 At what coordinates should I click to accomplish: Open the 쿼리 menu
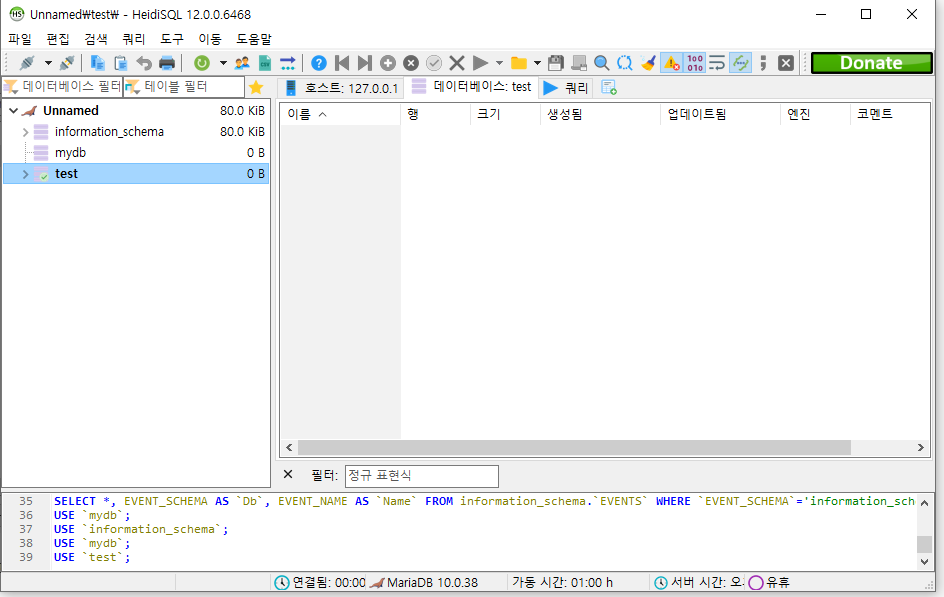134,39
